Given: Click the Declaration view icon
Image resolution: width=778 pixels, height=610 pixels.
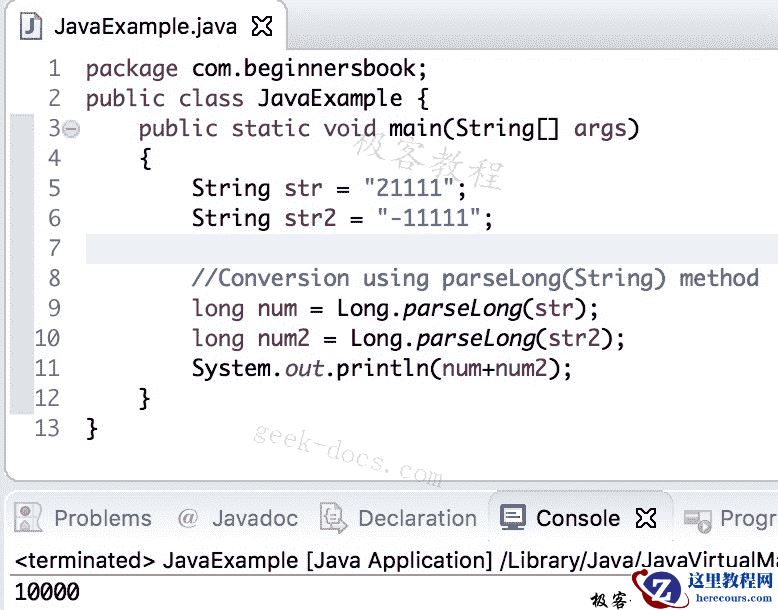Looking at the screenshot, I should coord(333,518).
